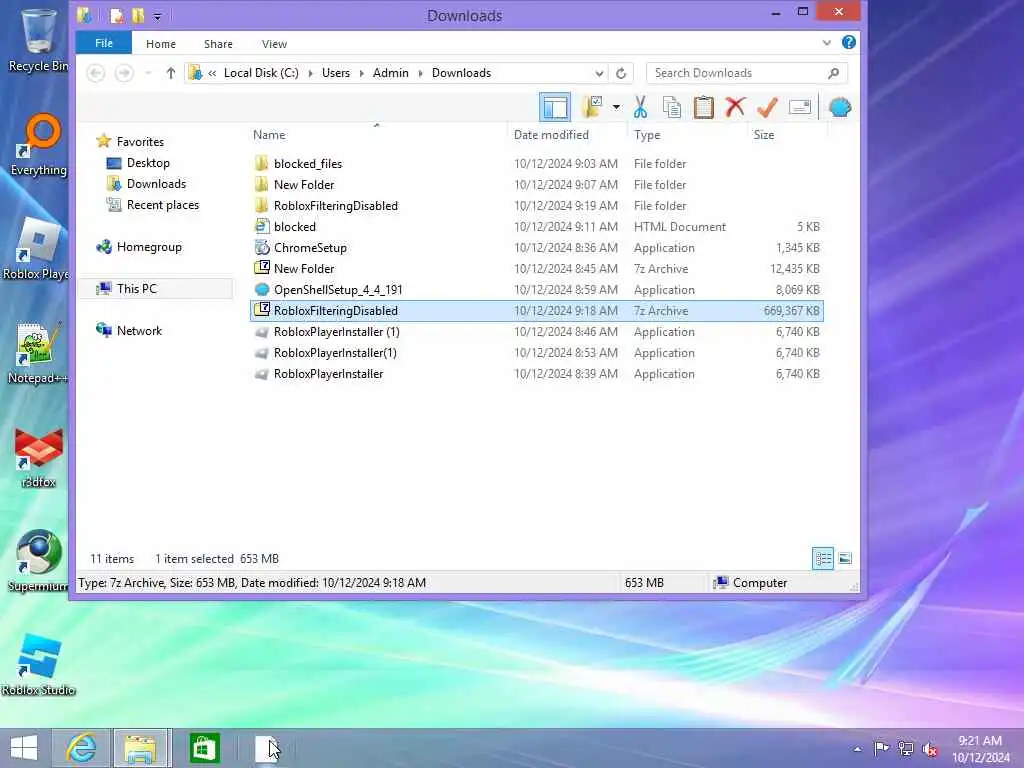Refresh the Downloads folder view
The image size is (1024, 768).
(x=621, y=73)
